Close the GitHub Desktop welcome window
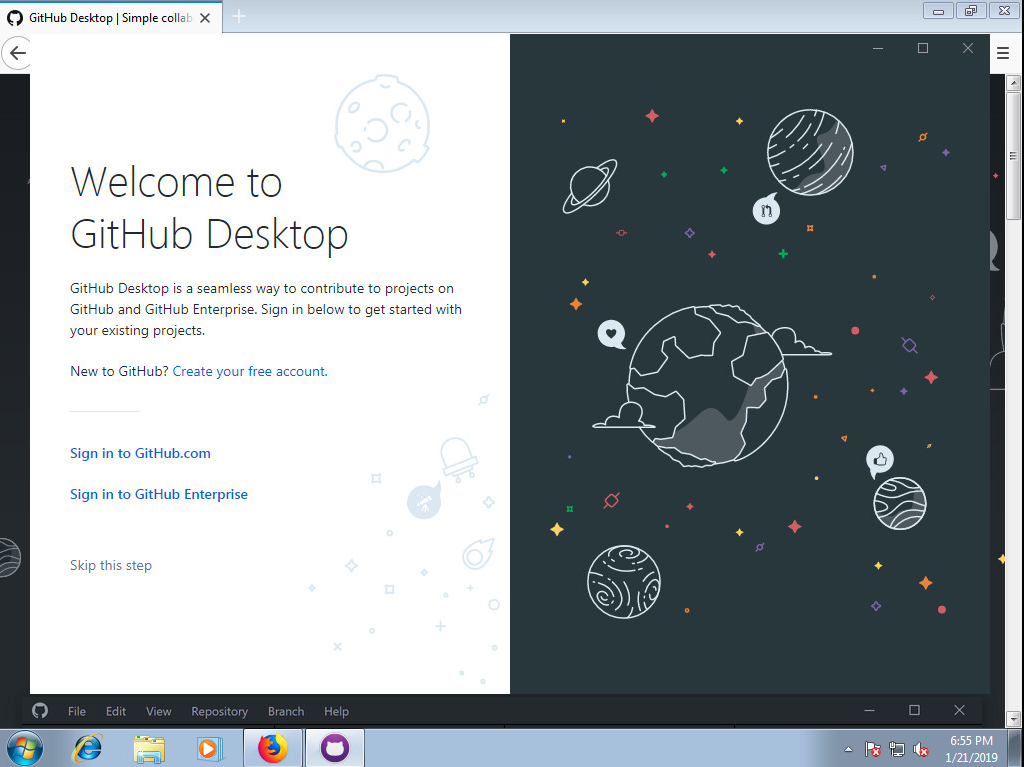This screenshot has height=767, width=1024. (968, 48)
